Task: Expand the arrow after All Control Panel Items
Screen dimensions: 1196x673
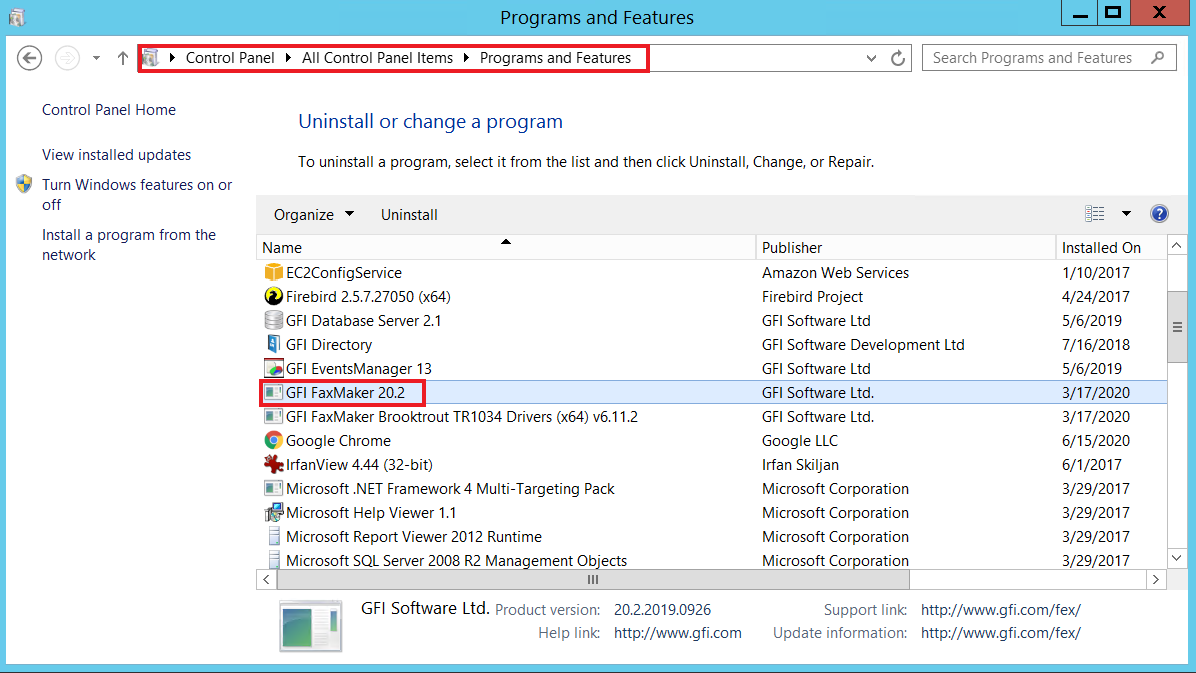Action: (466, 58)
